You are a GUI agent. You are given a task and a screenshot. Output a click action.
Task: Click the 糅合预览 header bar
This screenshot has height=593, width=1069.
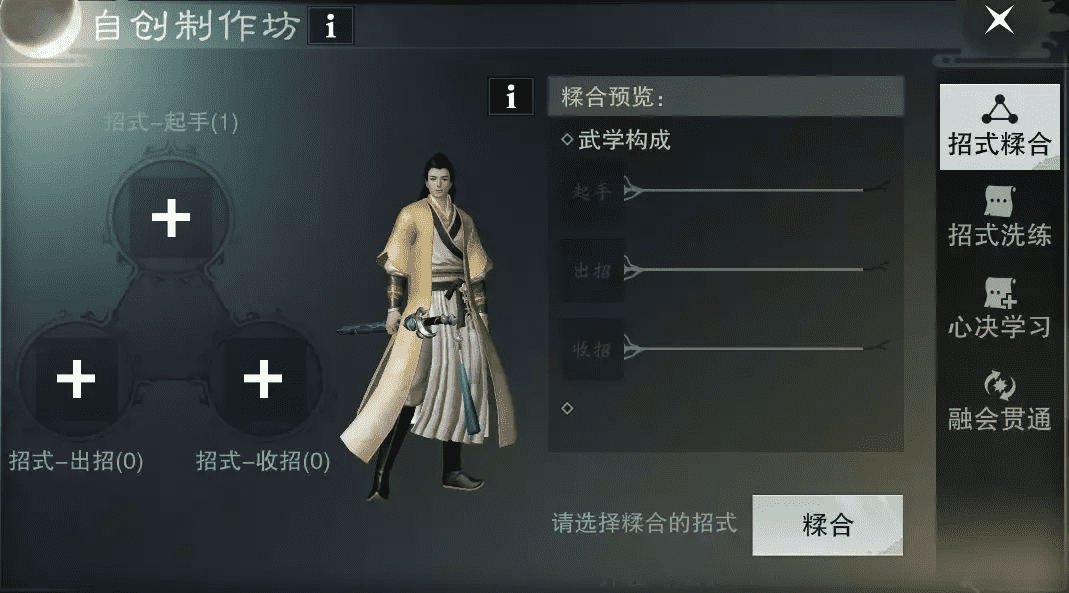726,96
